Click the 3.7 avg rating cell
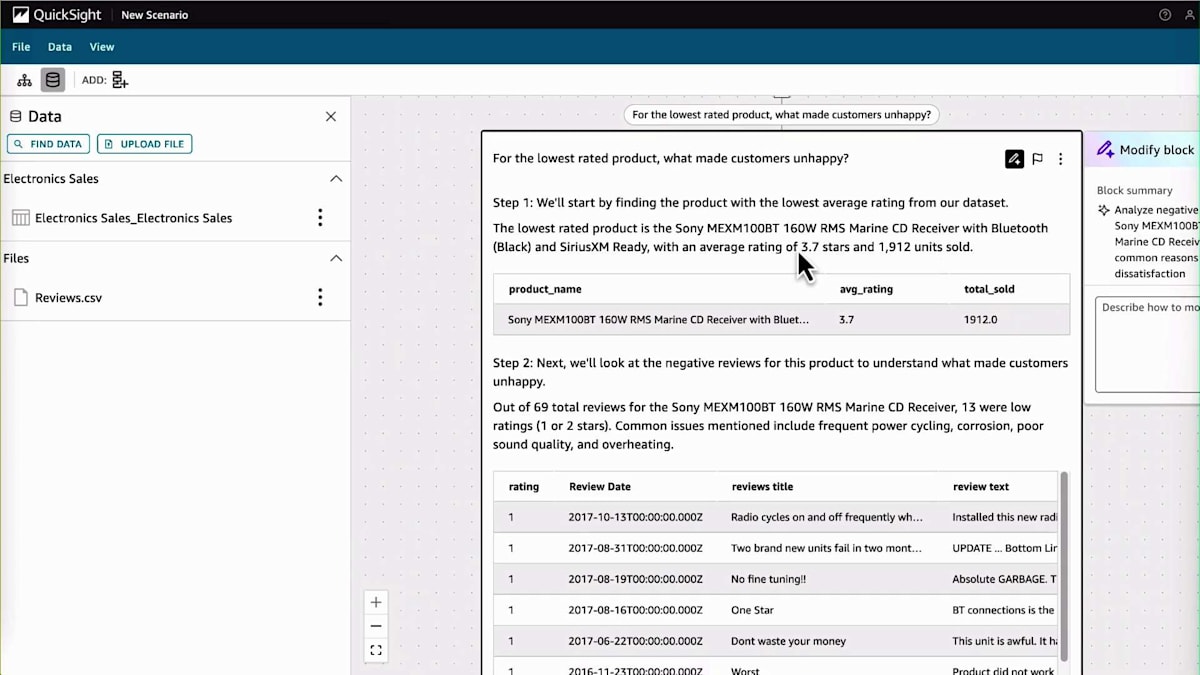Viewport: 1200px width, 675px height. pos(846,320)
